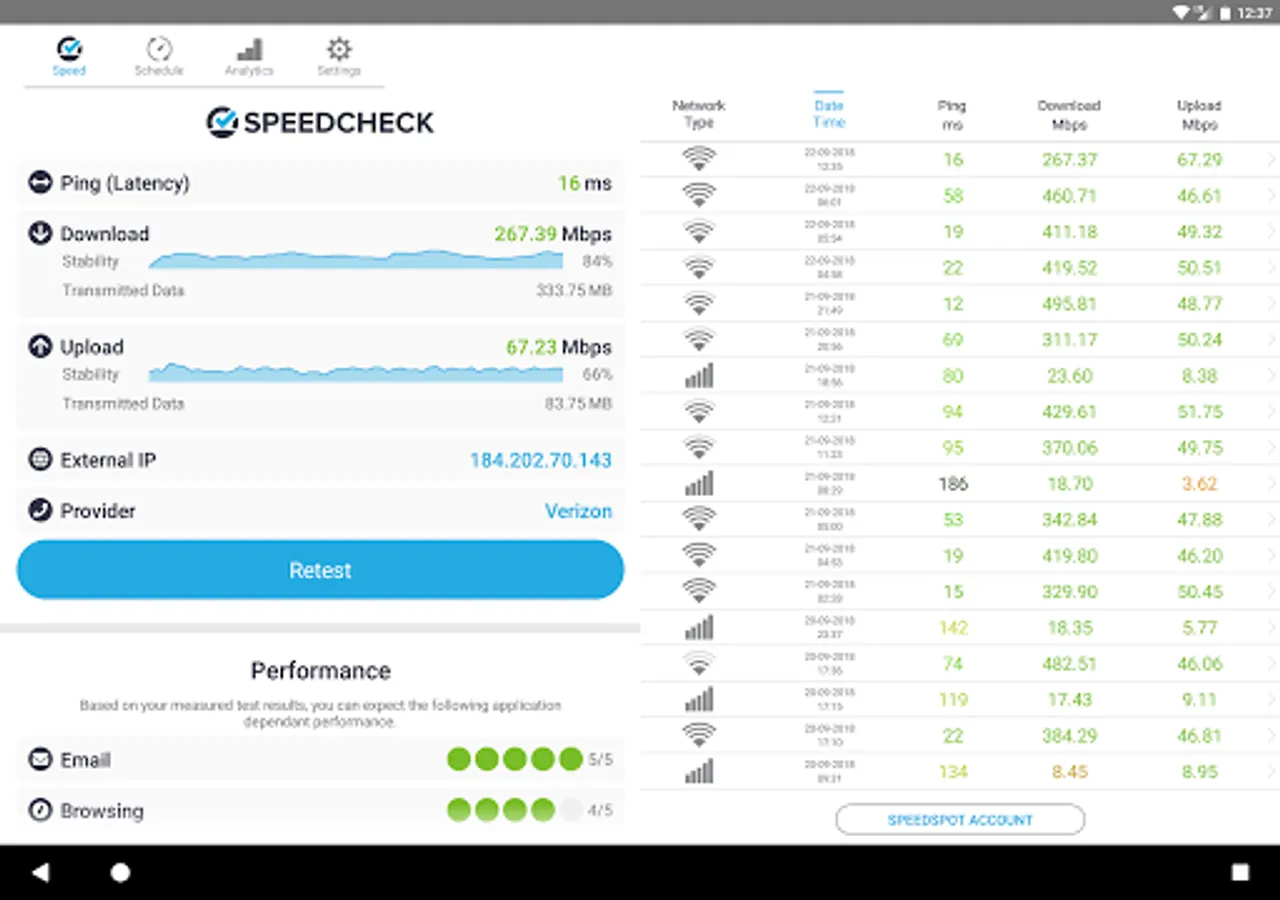
Task: Expand the 460.71 result row chevron
Action: (x=1272, y=195)
